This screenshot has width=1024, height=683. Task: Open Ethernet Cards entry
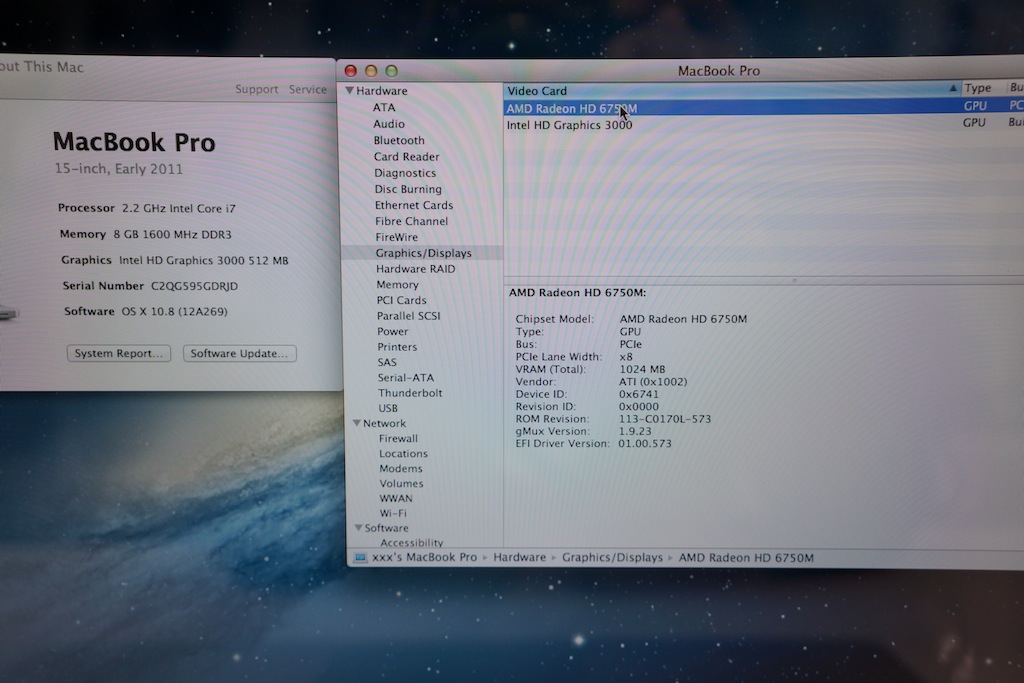pos(413,204)
